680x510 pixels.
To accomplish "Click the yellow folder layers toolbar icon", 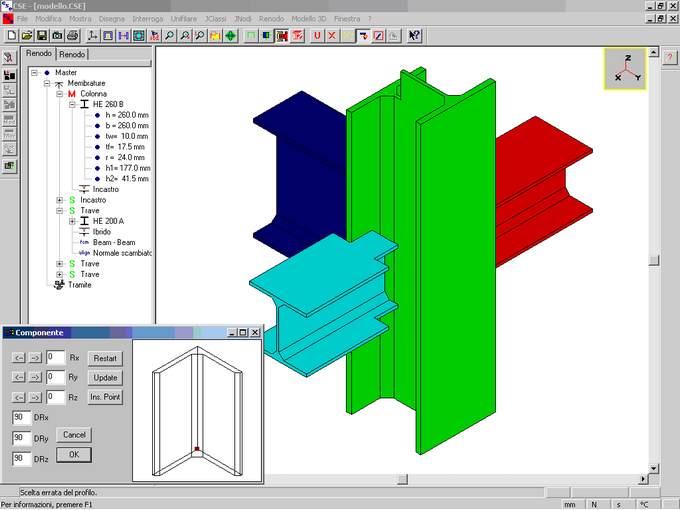I will click(x=215, y=36).
